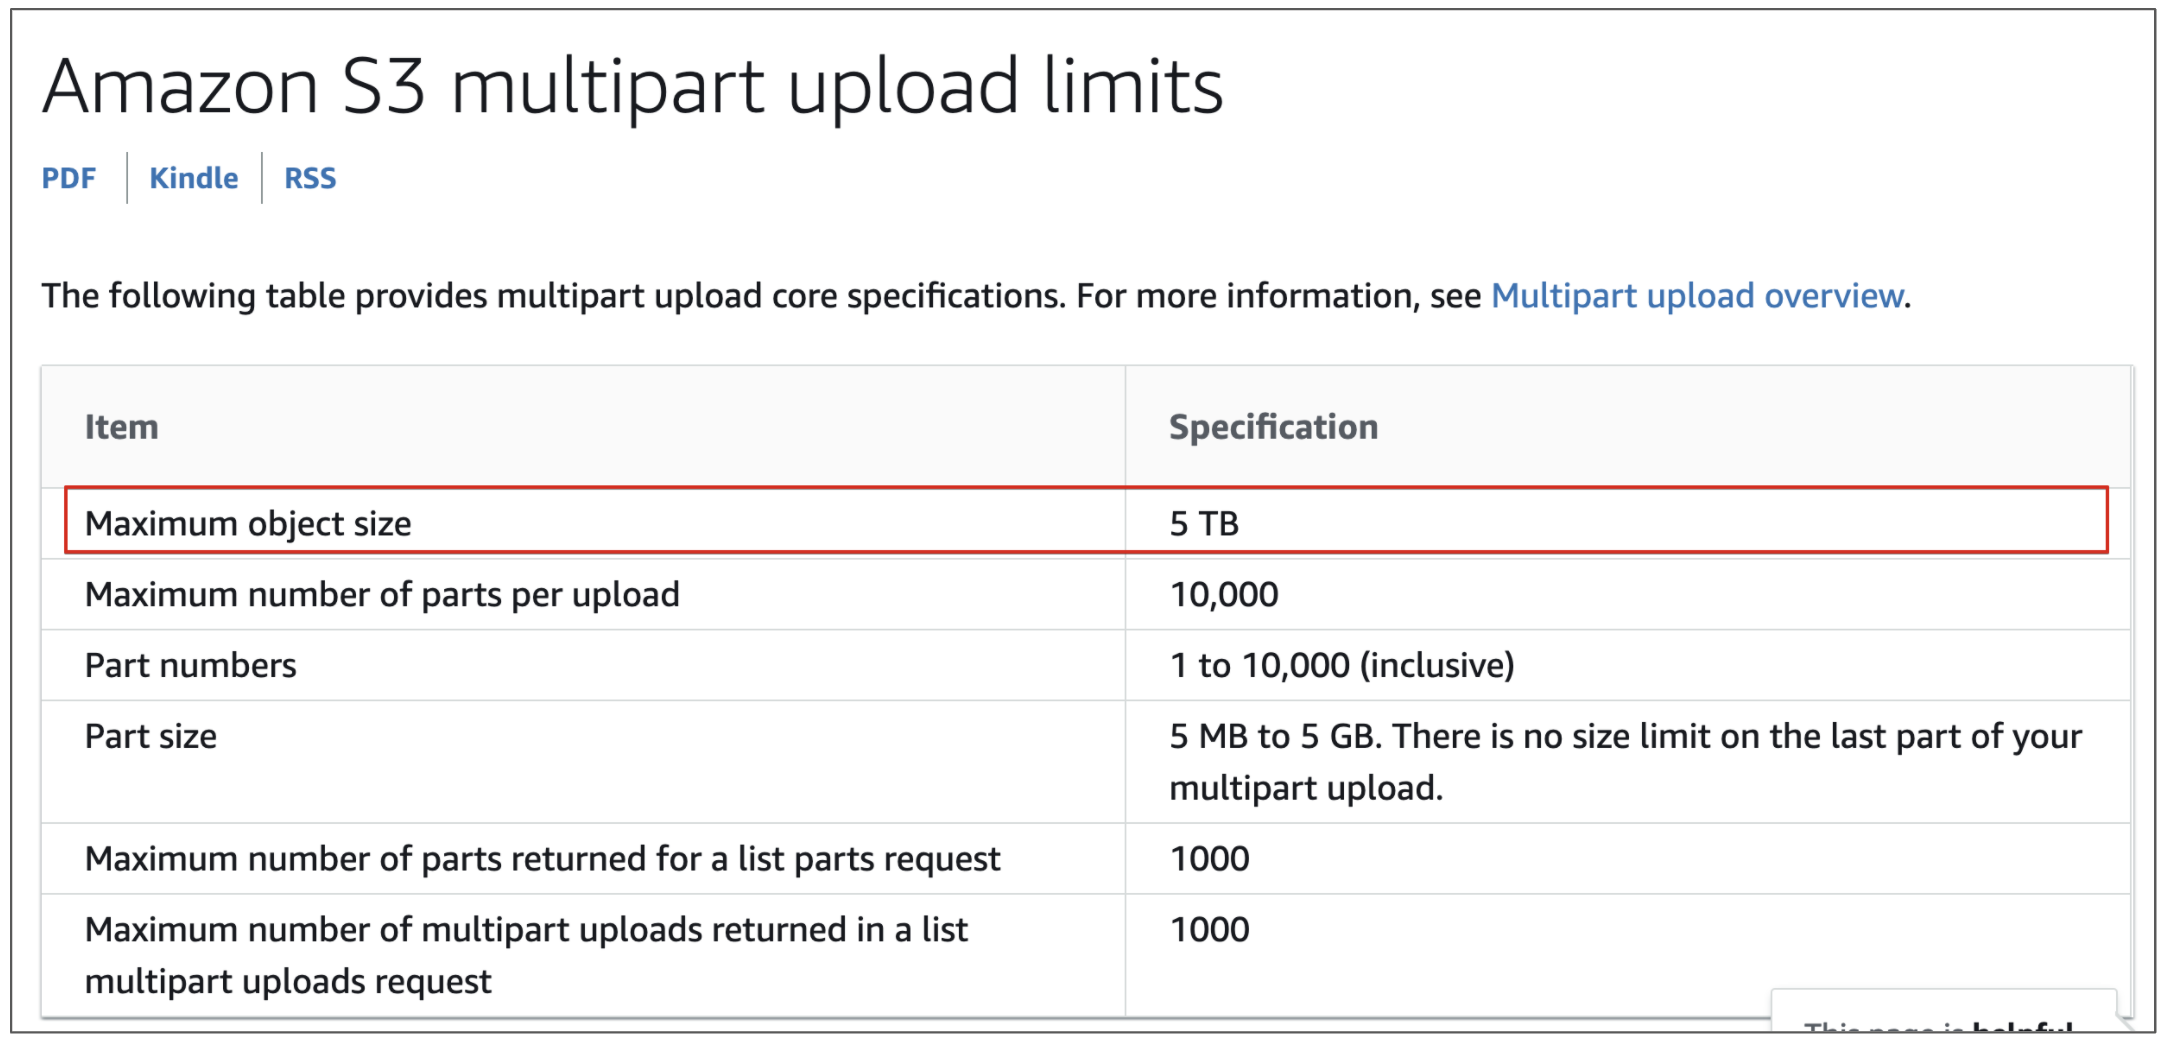Click the '1000' value for list multipart uploads request
The height and width of the screenshot is (1046, 2164).
(1209, 930)
